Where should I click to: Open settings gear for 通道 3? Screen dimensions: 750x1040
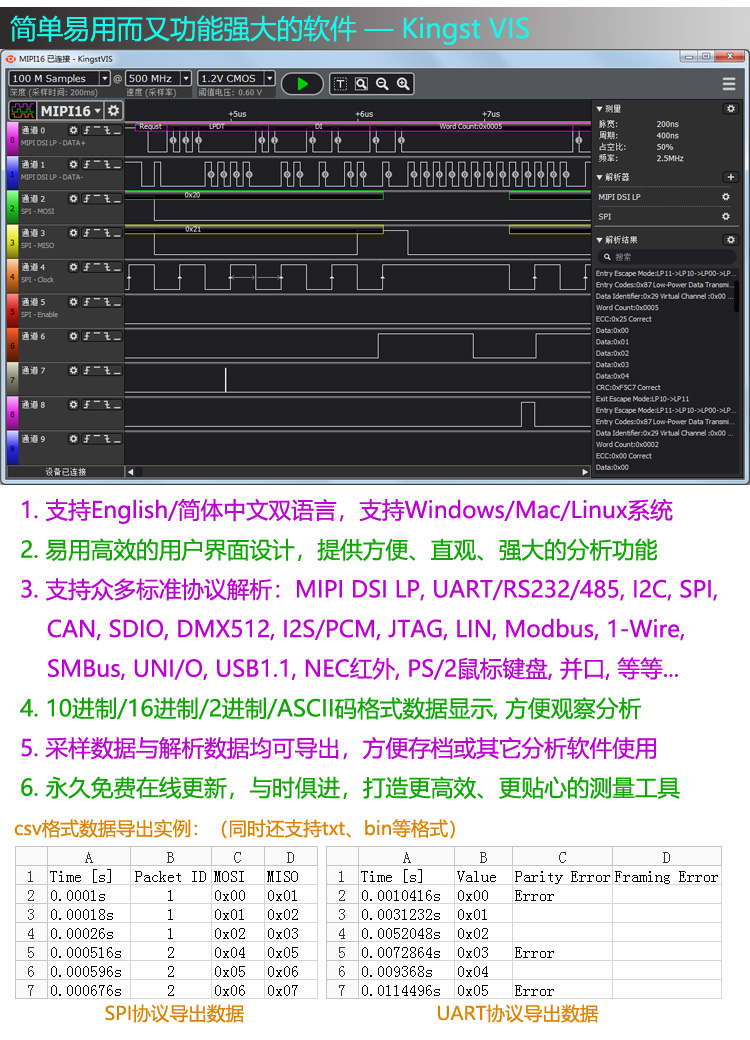74,233
